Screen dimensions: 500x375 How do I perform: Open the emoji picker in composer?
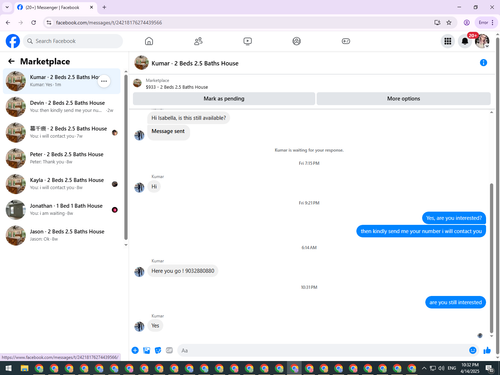[x=473, y=350]
